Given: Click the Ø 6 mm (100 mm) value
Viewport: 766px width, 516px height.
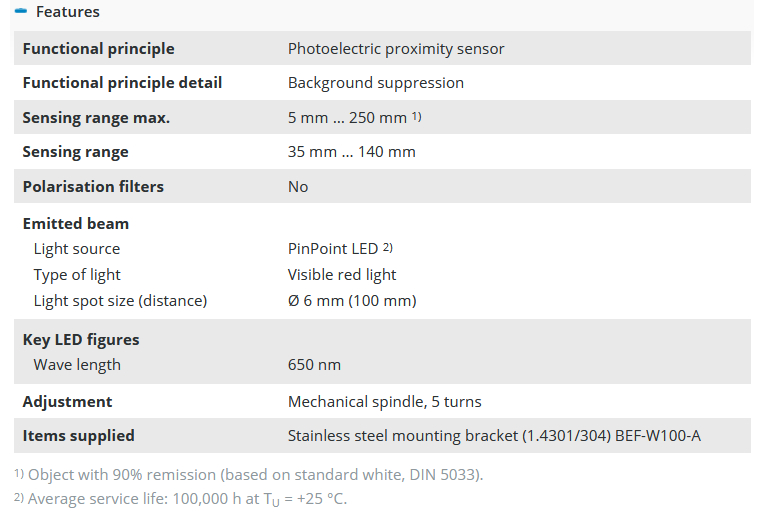Looking at the screenshot, I should [352, 301].
